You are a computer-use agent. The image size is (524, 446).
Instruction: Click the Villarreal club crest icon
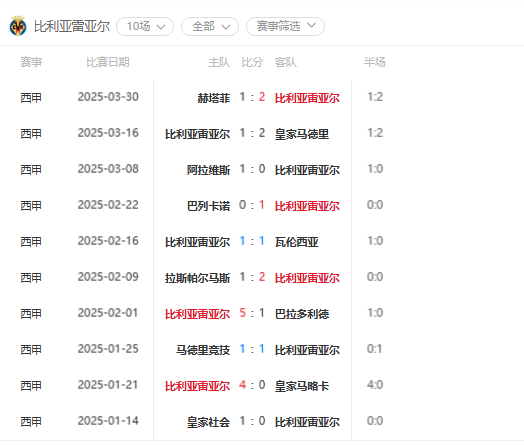[x=18, y=26]
